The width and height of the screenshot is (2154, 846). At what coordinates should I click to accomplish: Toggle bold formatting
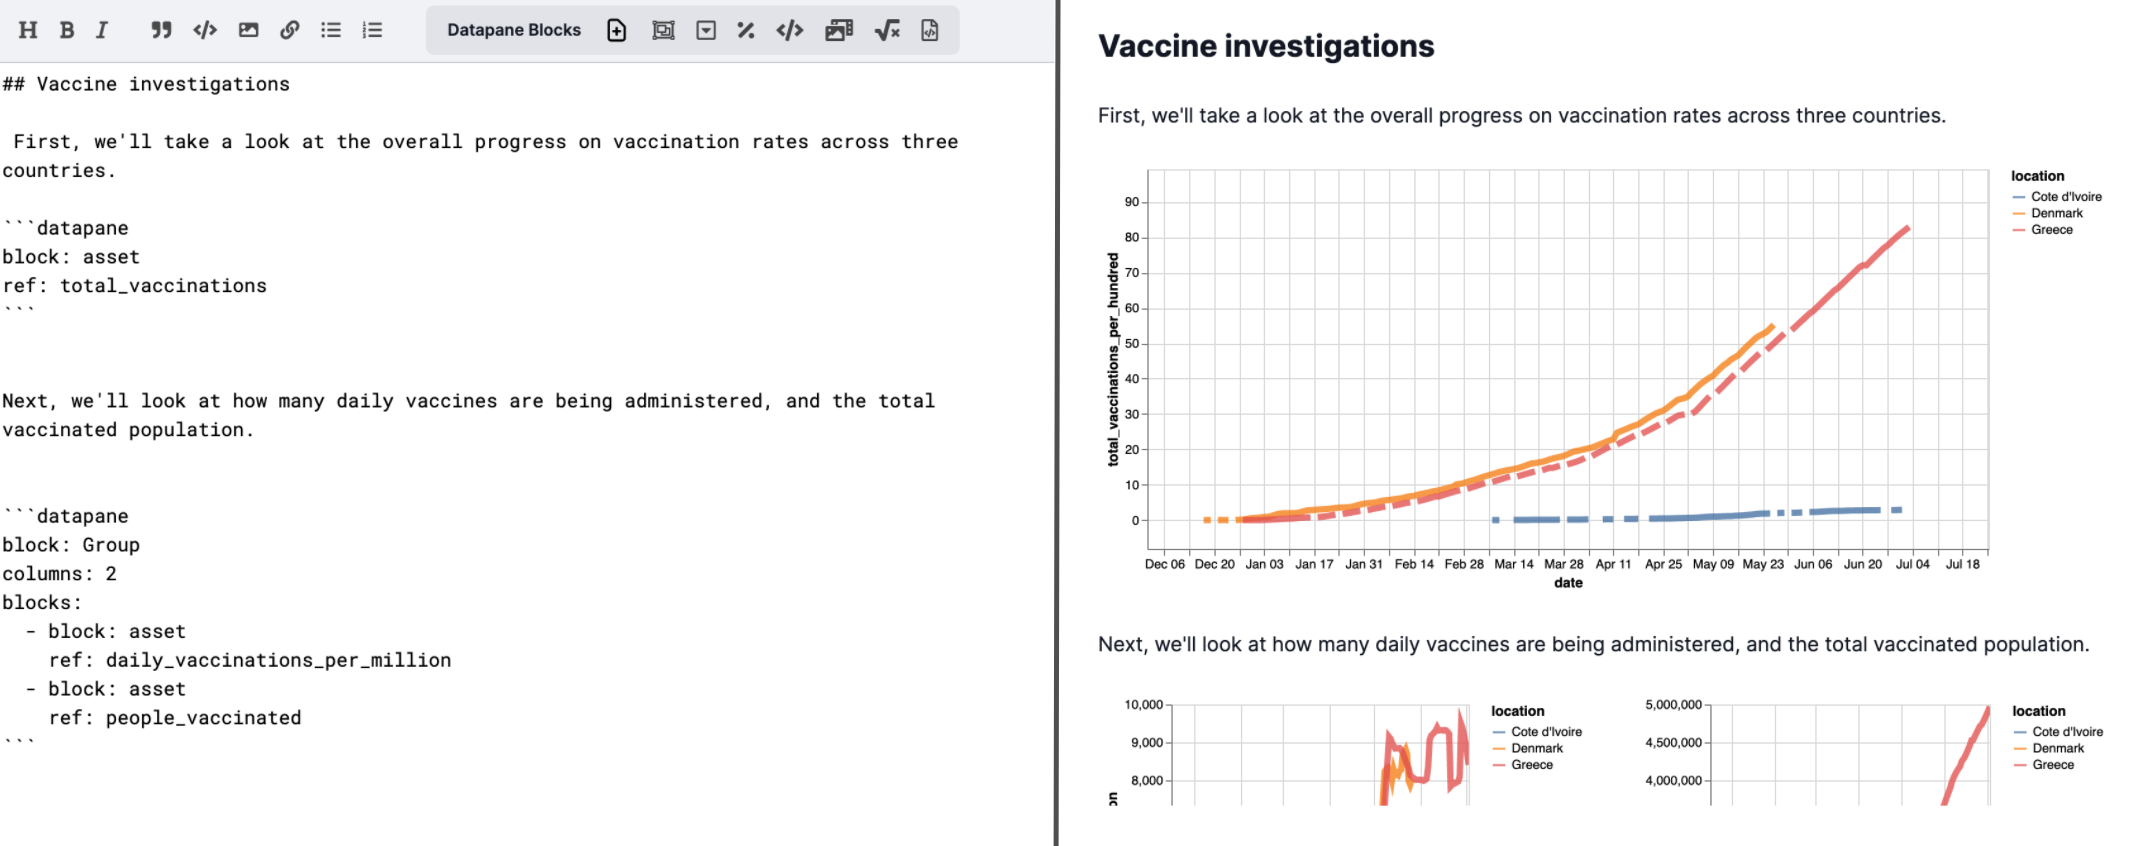[x=67, y=30]
